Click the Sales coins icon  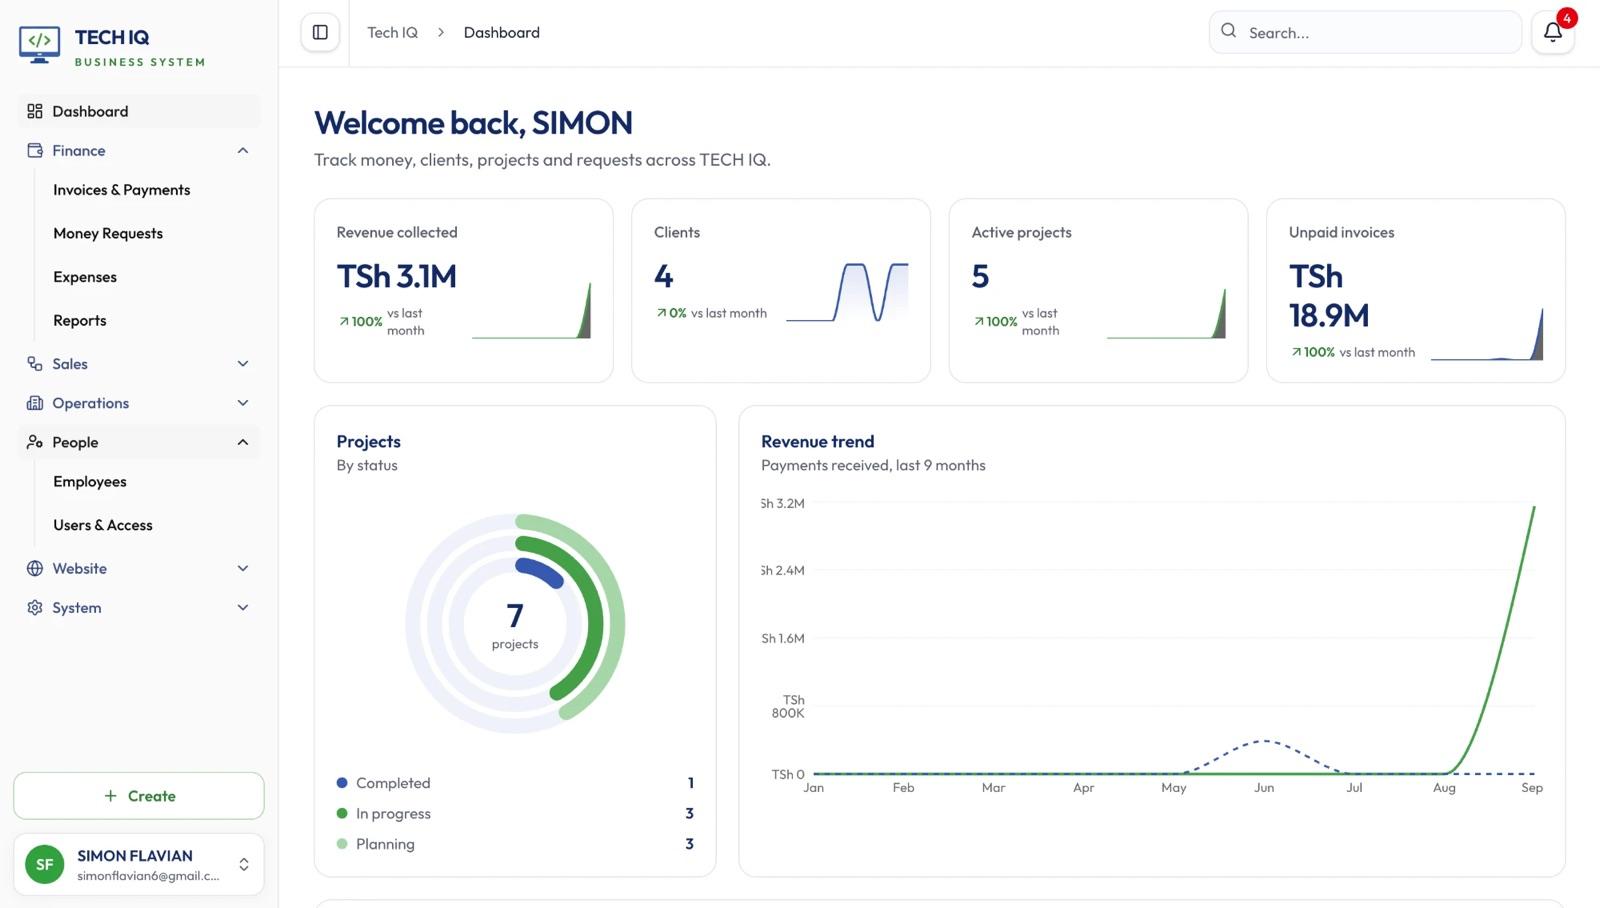[x=35, y=364]
